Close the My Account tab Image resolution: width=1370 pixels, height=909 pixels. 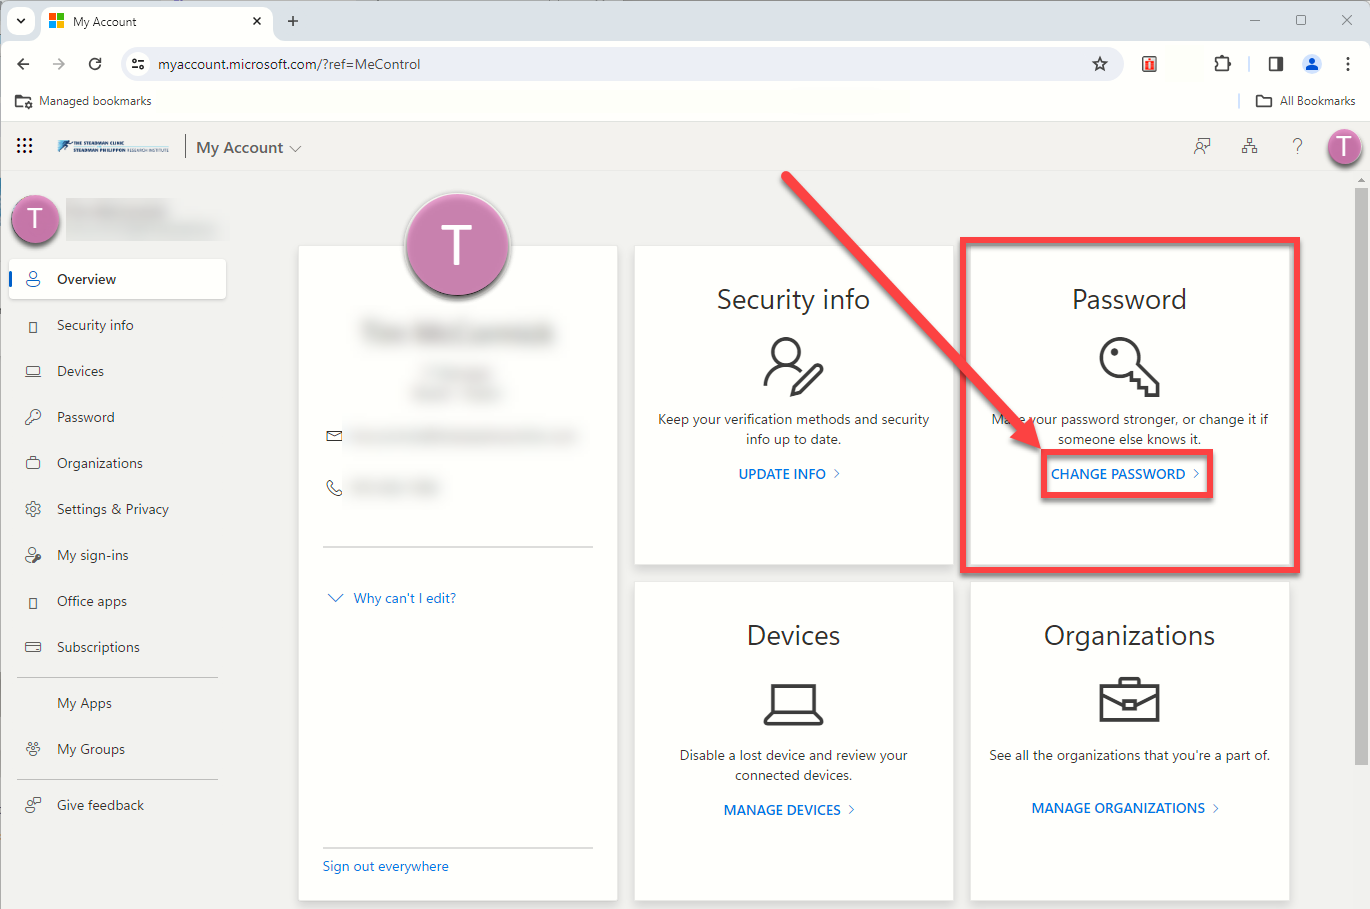click(257, 21)
